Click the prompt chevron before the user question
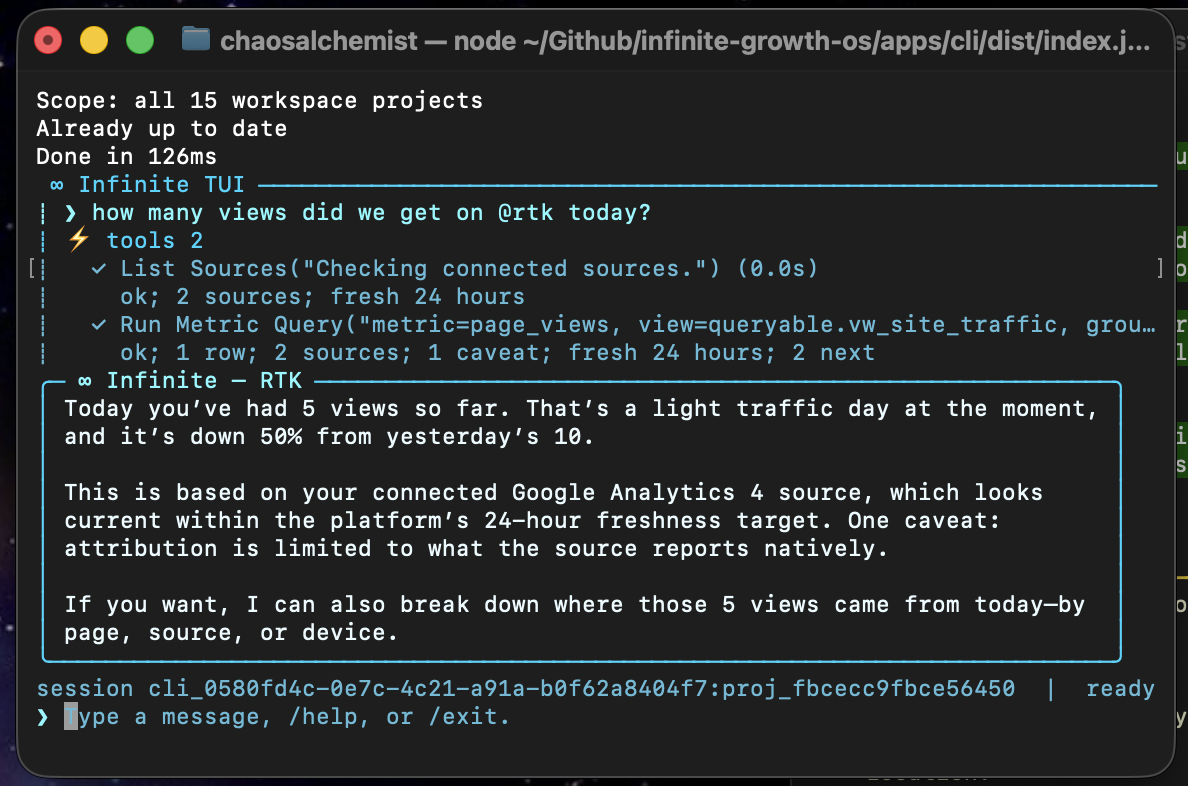 [x=70, y=213]
